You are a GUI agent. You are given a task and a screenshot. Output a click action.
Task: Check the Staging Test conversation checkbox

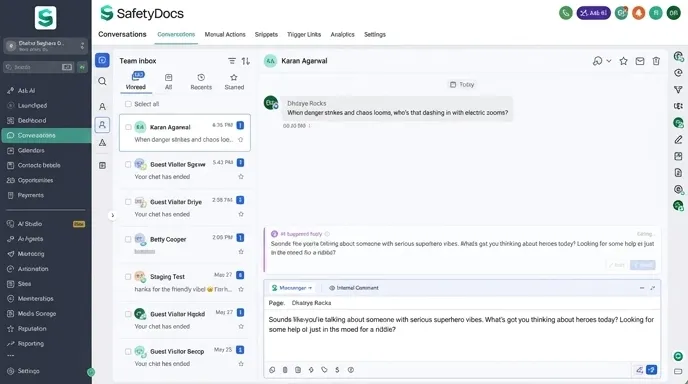click(x=128, y=276)
